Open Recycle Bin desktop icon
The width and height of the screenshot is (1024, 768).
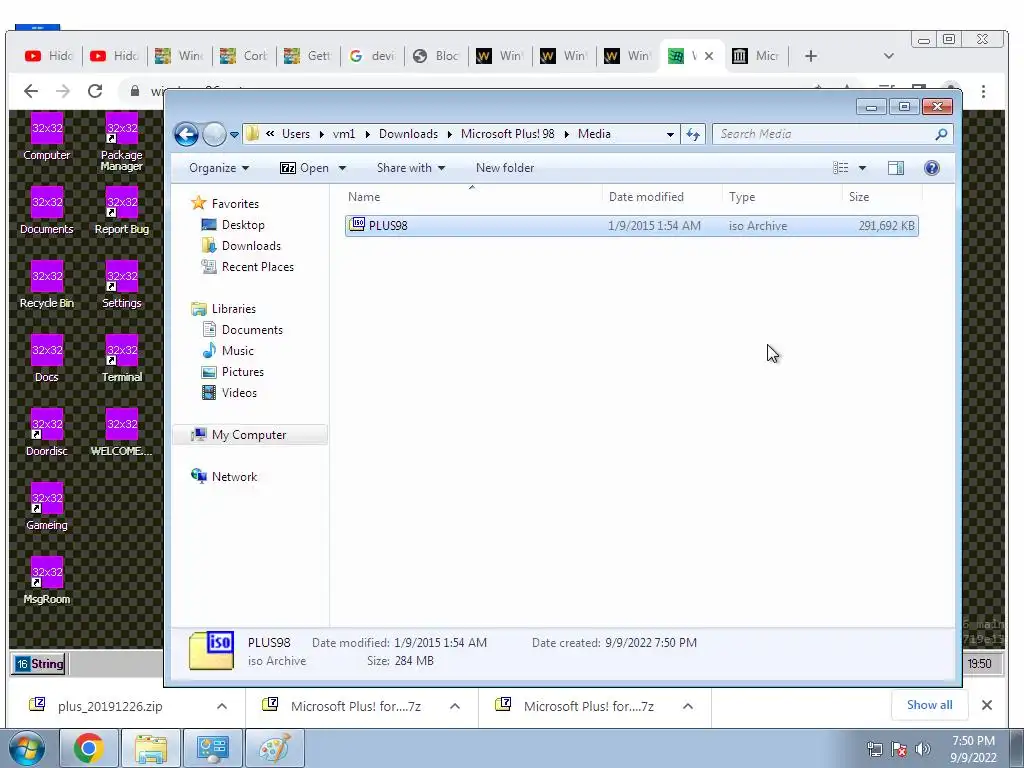coord(46,285)
